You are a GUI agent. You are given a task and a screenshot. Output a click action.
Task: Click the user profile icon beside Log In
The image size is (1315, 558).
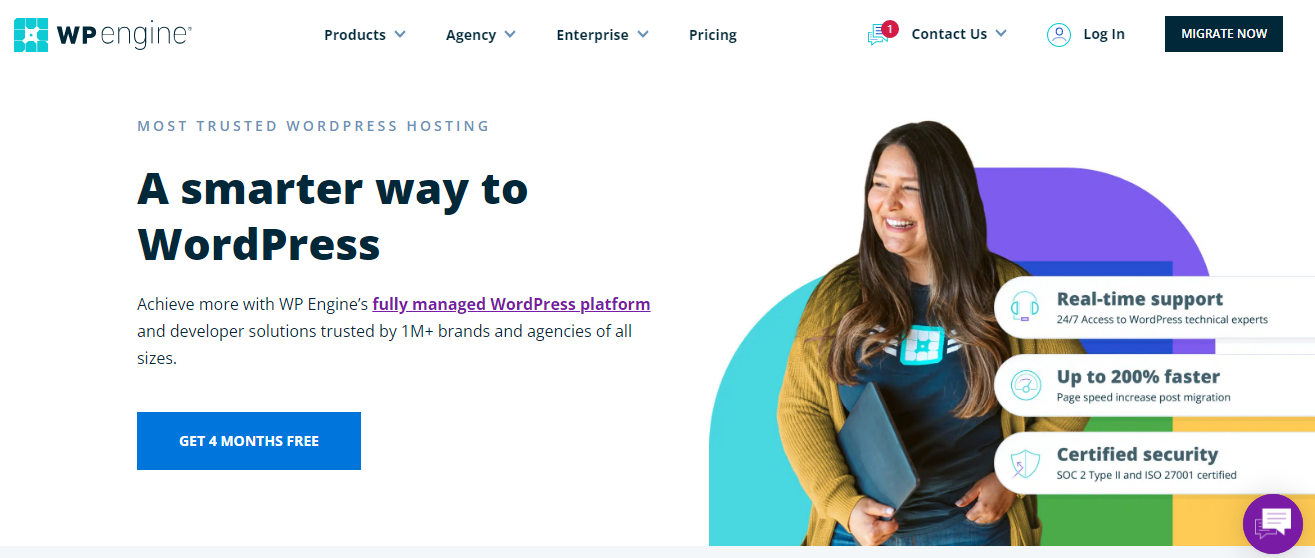coord(1059,34)
